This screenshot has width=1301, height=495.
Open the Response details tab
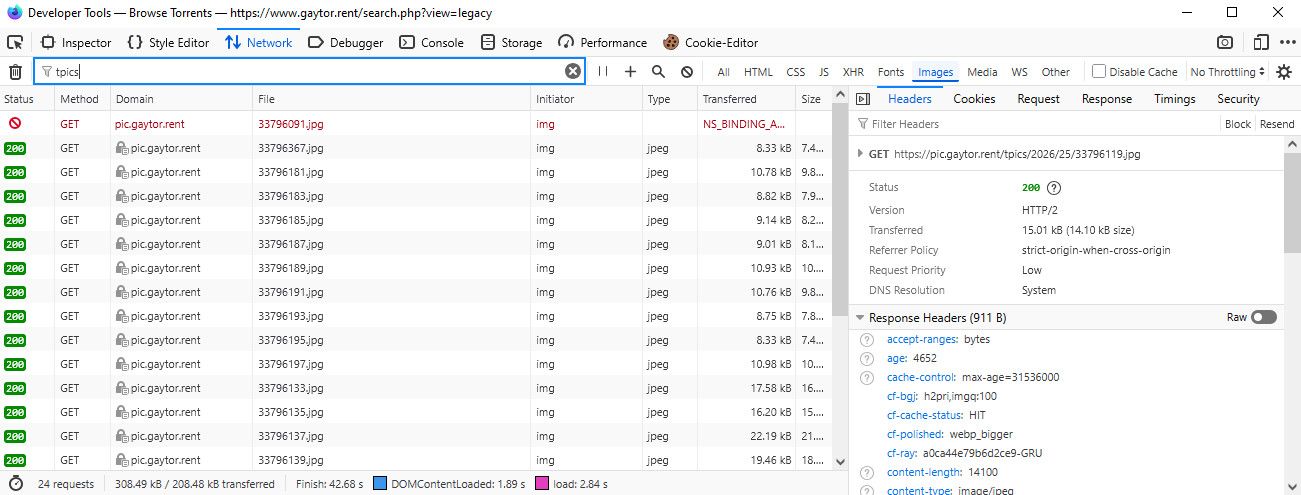[x=1107, y=99]
